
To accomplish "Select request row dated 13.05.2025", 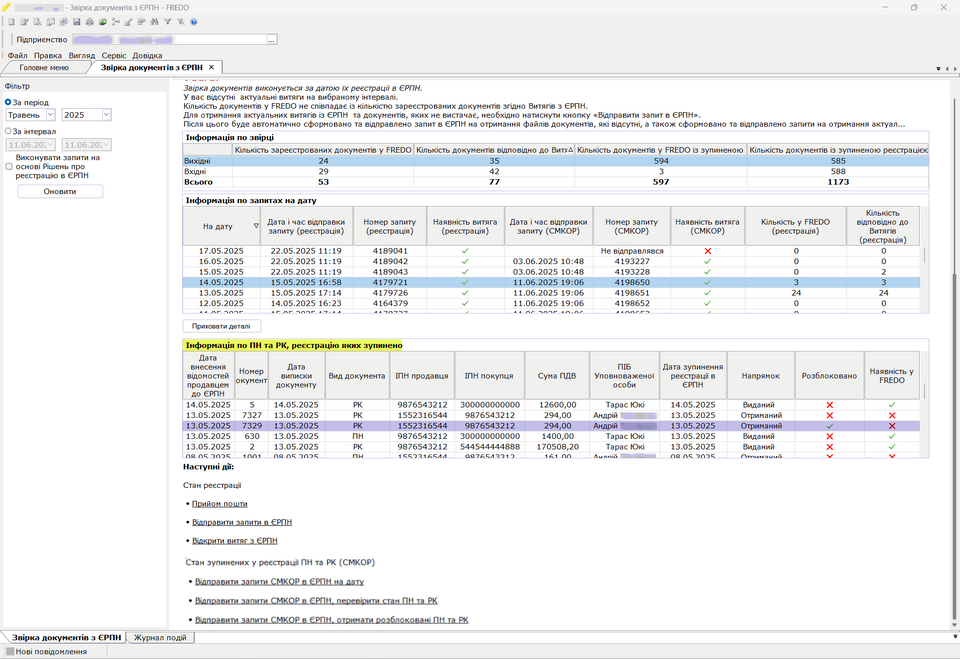I will (551, 293).
